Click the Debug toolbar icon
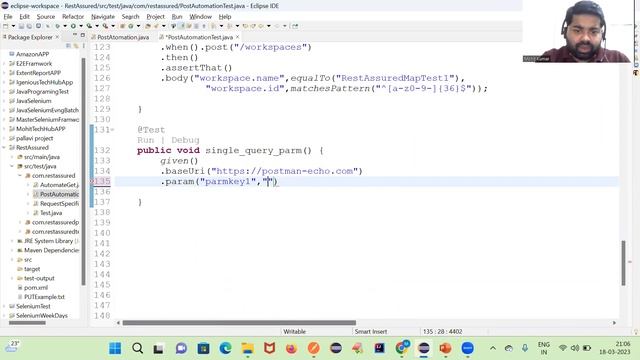 point(57,26)
